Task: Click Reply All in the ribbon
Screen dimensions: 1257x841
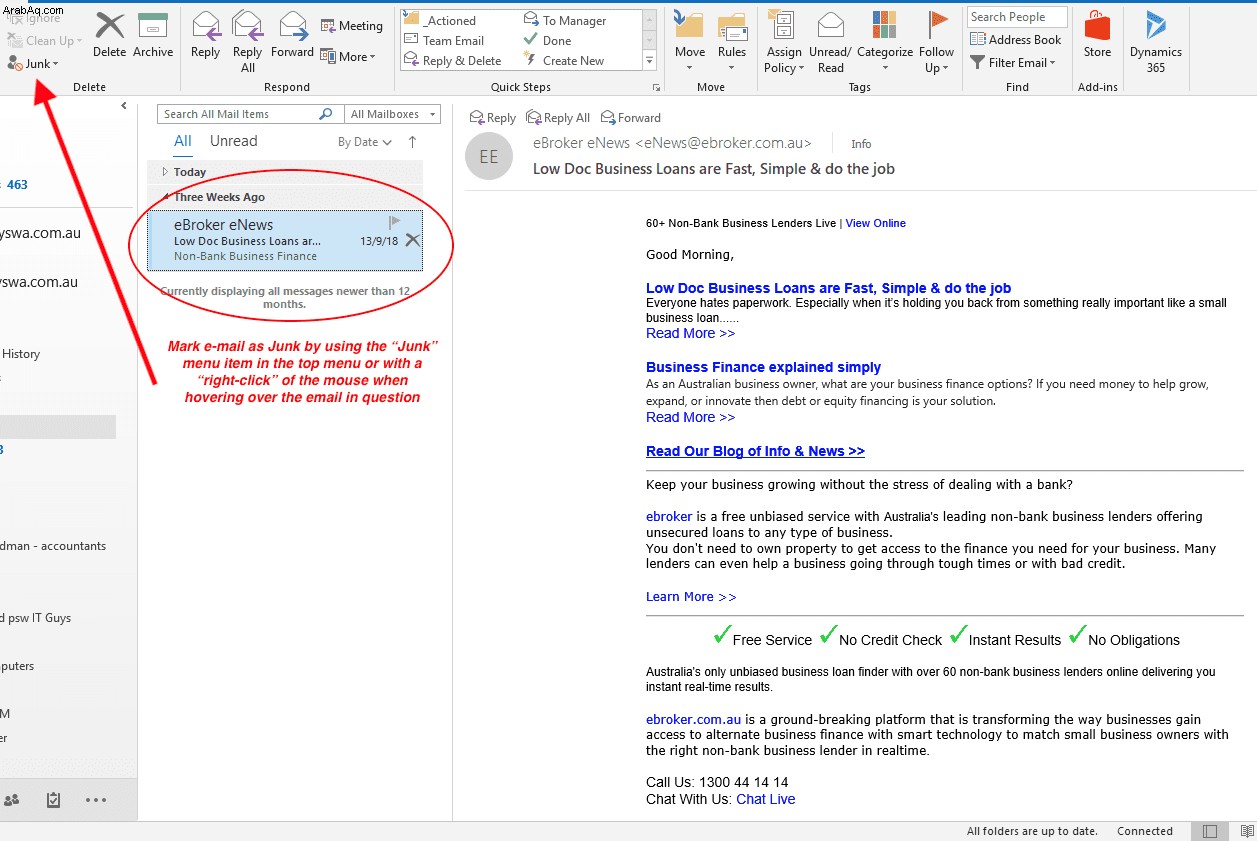Action: click(x=247, y=41)
